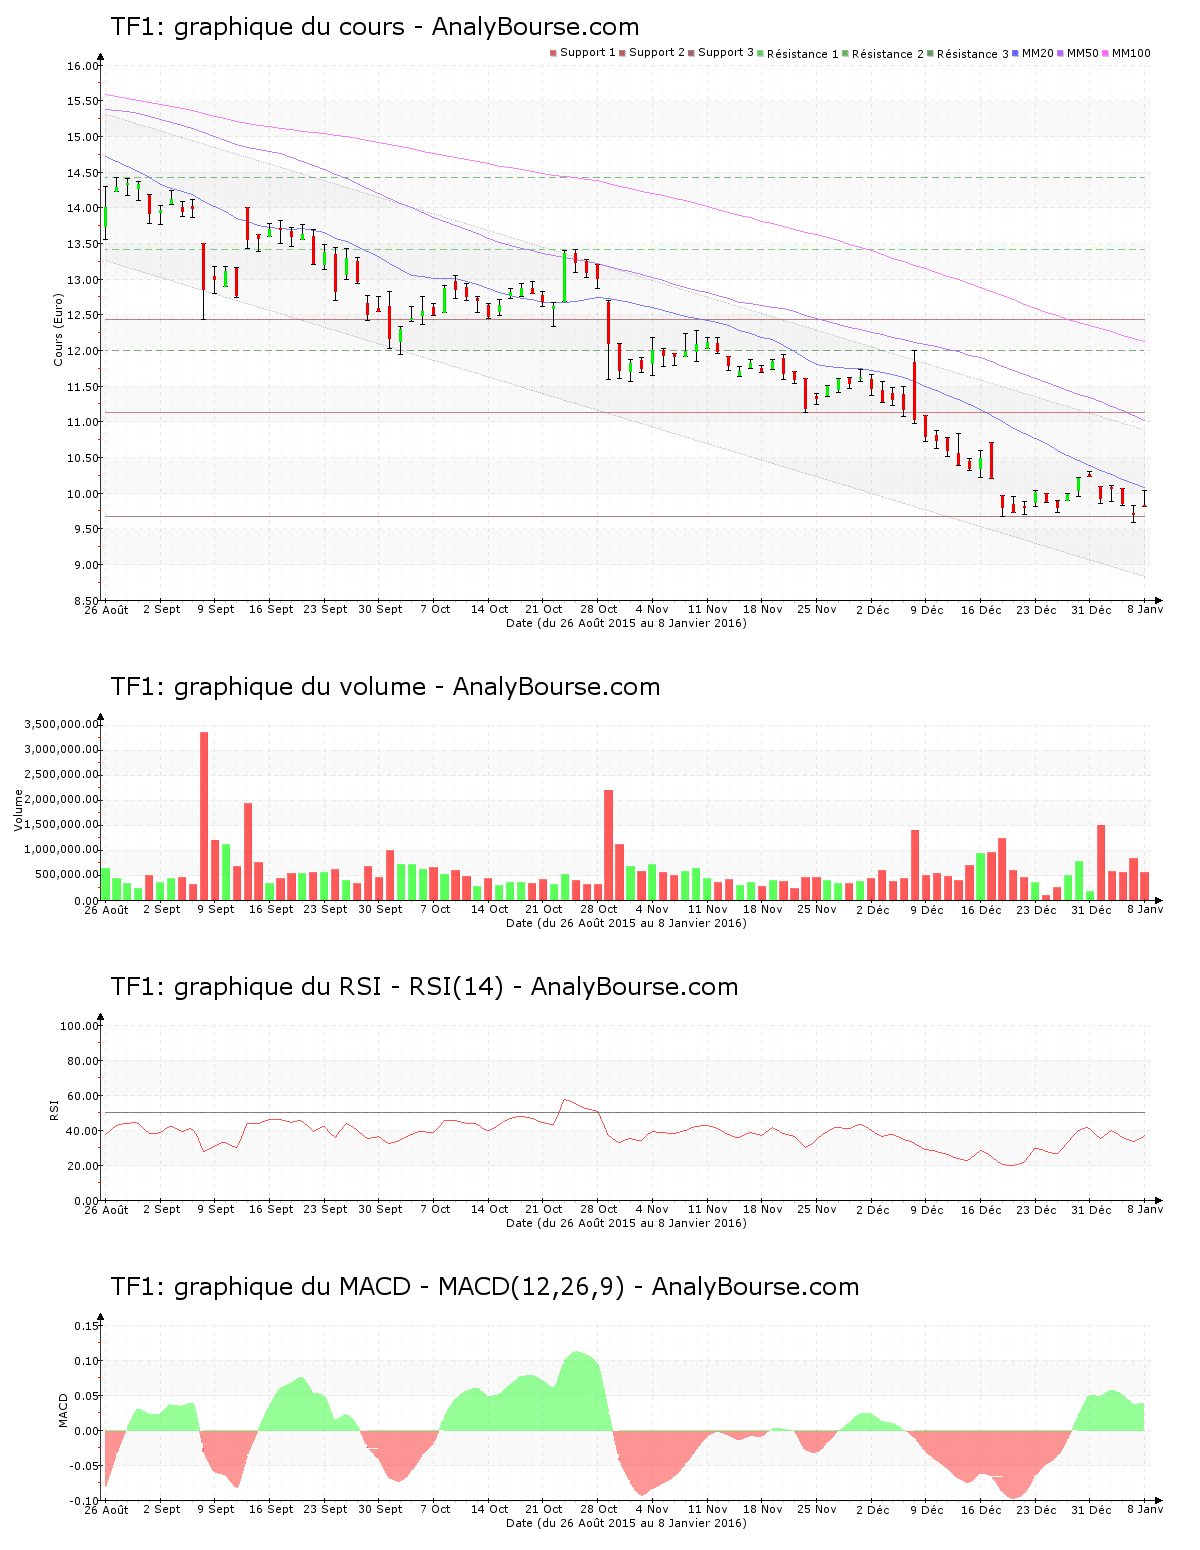1200x1550 pixels.
Task: Click the '16 Déc' label on MACD axis
Action: pyautogui.click(x=981, y=1510)
